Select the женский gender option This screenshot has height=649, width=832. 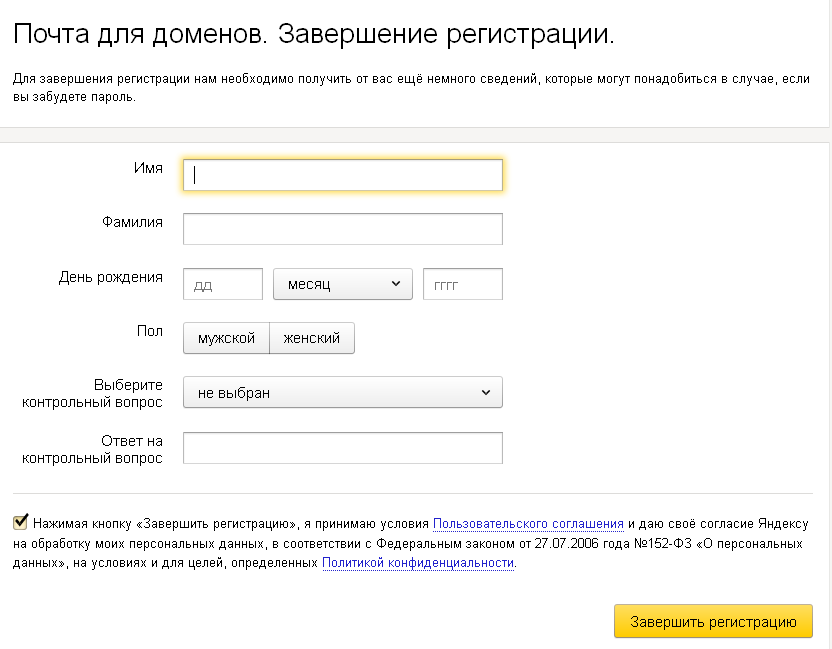click(x=314, y=337)
